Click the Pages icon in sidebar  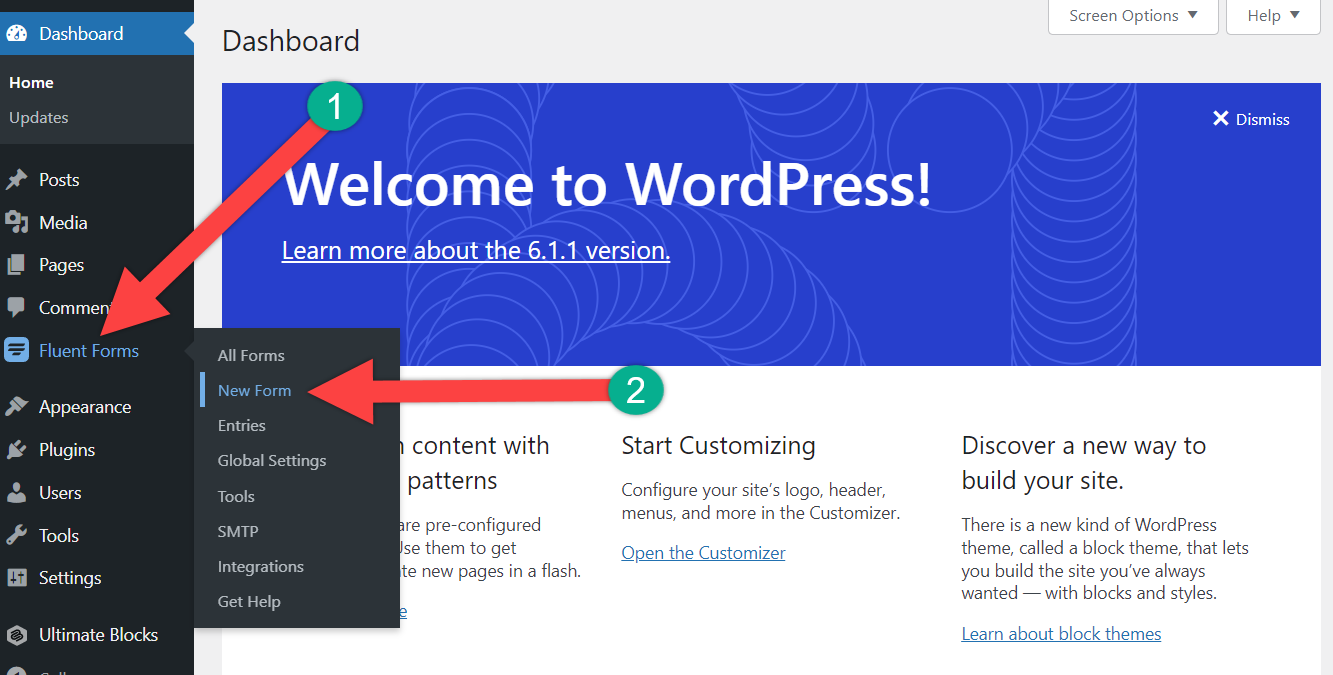tap(16, 265)
